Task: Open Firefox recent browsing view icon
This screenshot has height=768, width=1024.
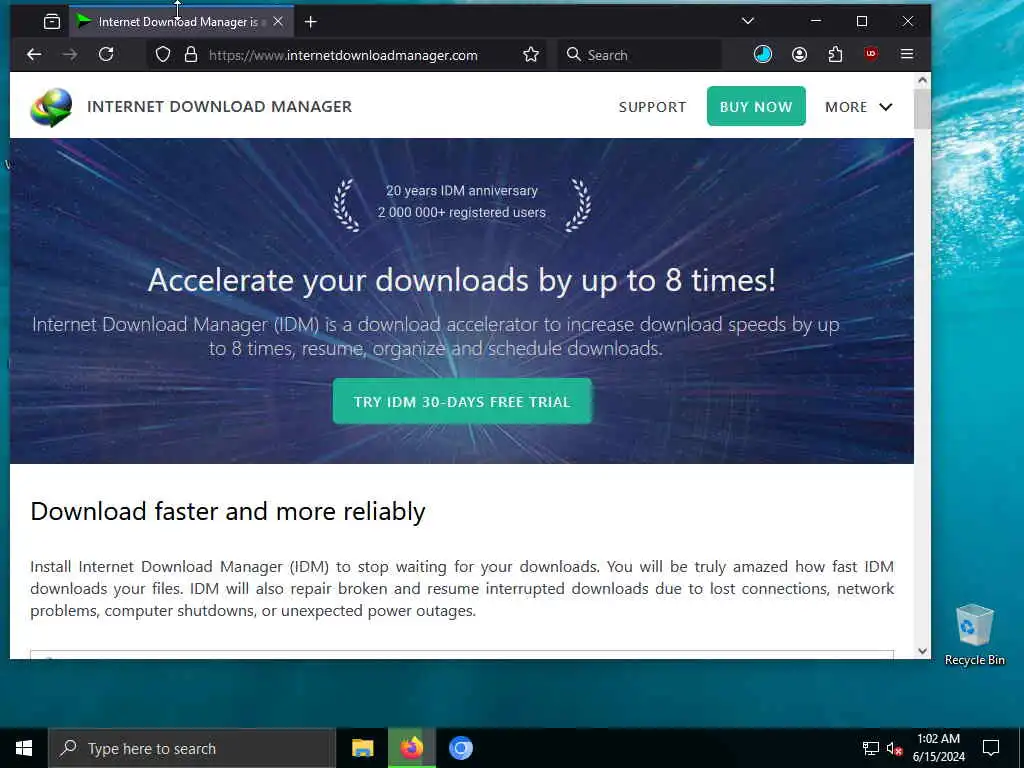Action: (52, 22)
